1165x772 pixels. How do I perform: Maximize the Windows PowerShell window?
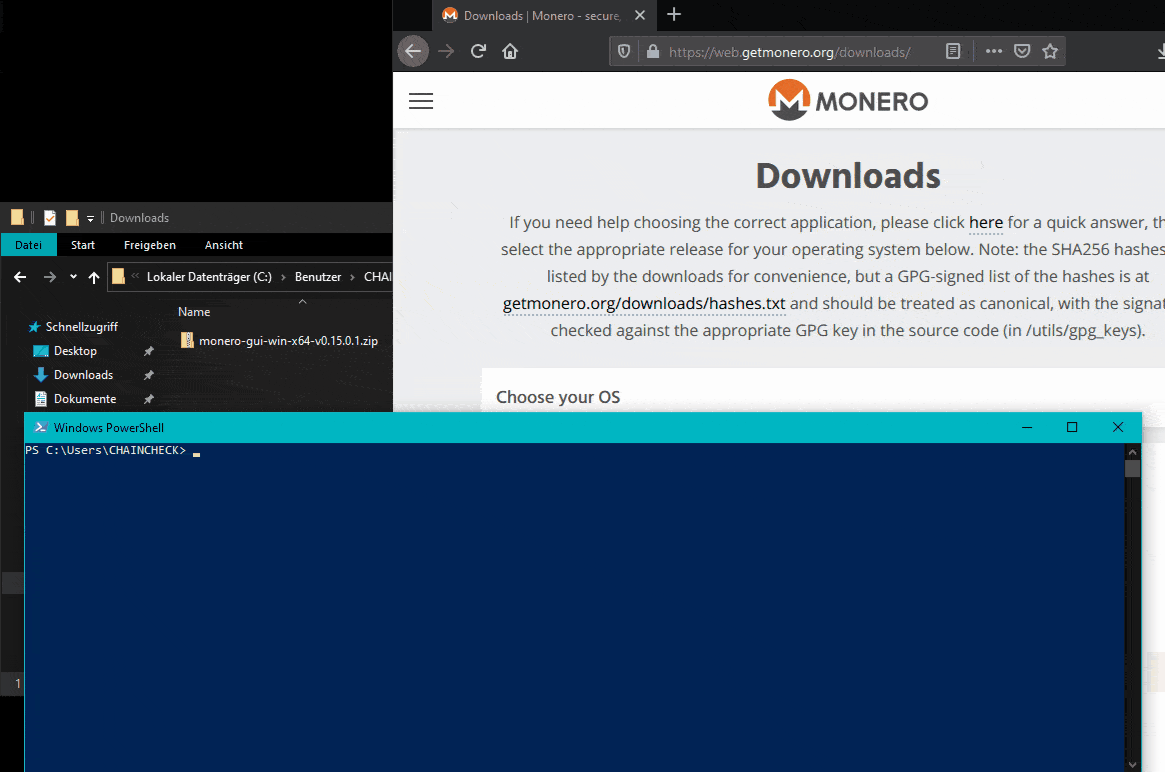(1071, 427)
